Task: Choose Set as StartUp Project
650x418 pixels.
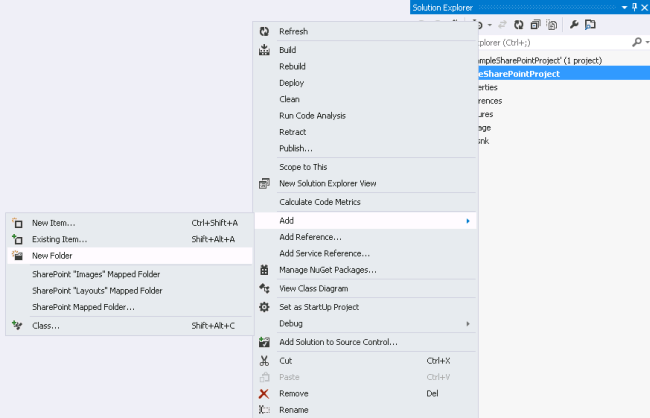Action: pos(319,307)
